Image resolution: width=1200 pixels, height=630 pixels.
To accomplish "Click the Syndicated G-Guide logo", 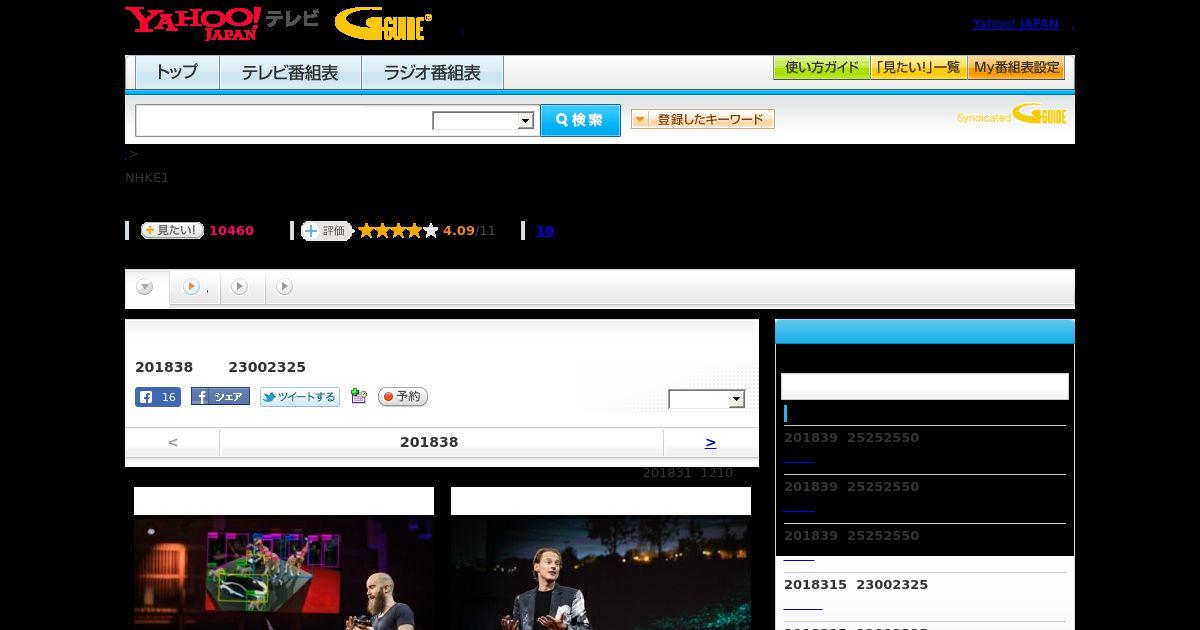I will [1012, 115].
